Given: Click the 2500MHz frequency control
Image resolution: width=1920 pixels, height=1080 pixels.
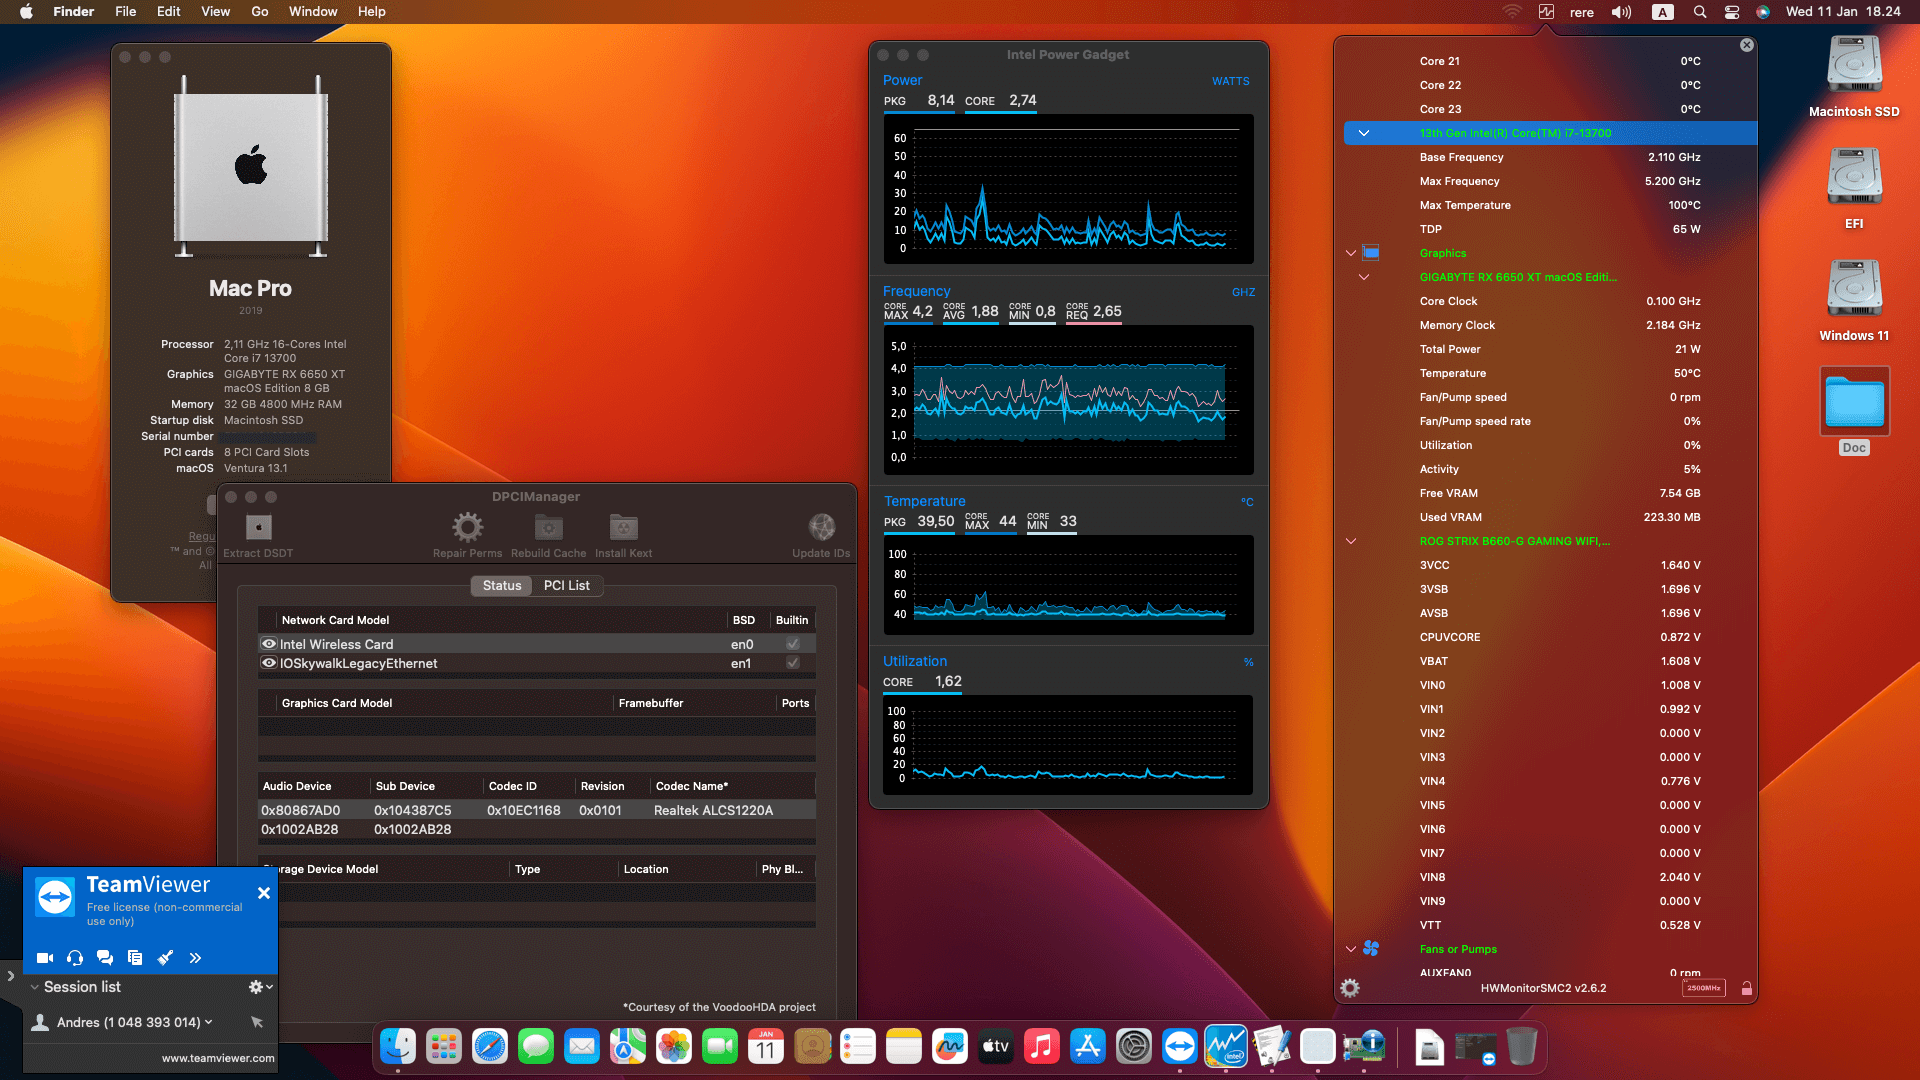Looking at the screenshot, I should click(1702, 988).
